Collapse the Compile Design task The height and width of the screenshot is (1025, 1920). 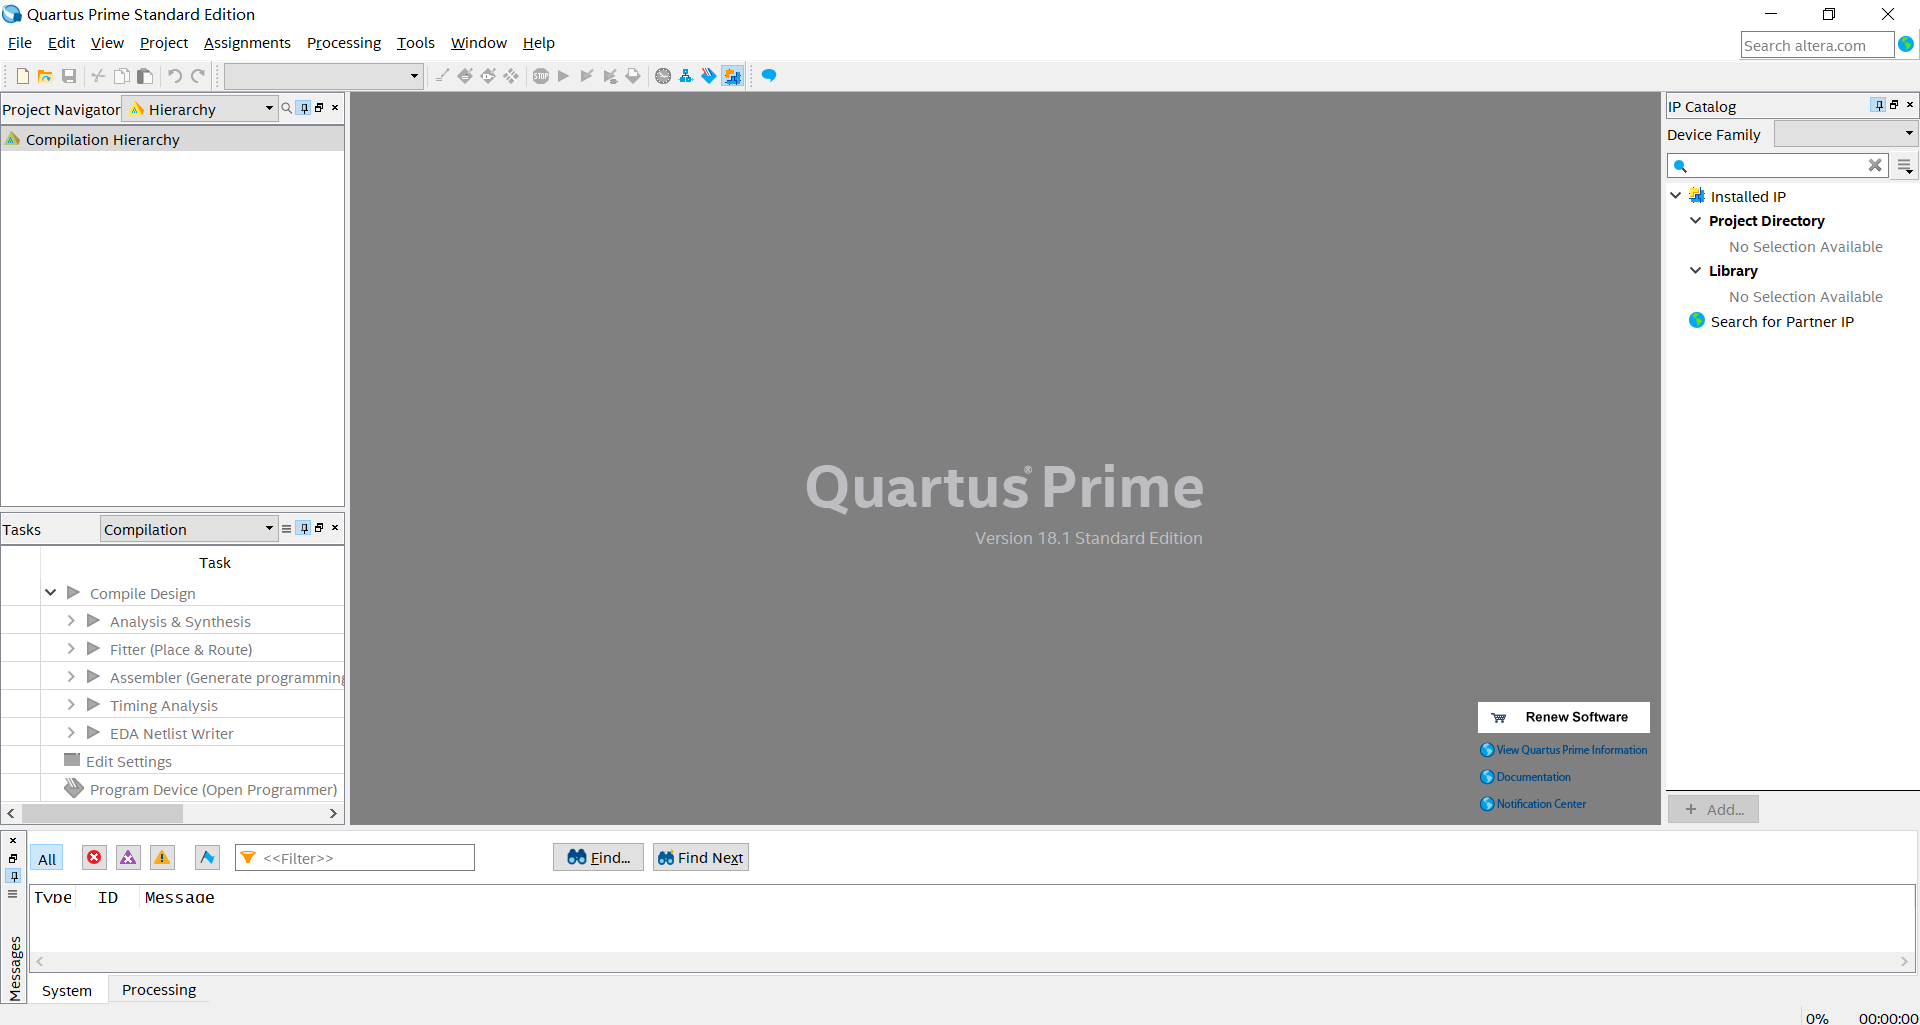click(50, 593)
